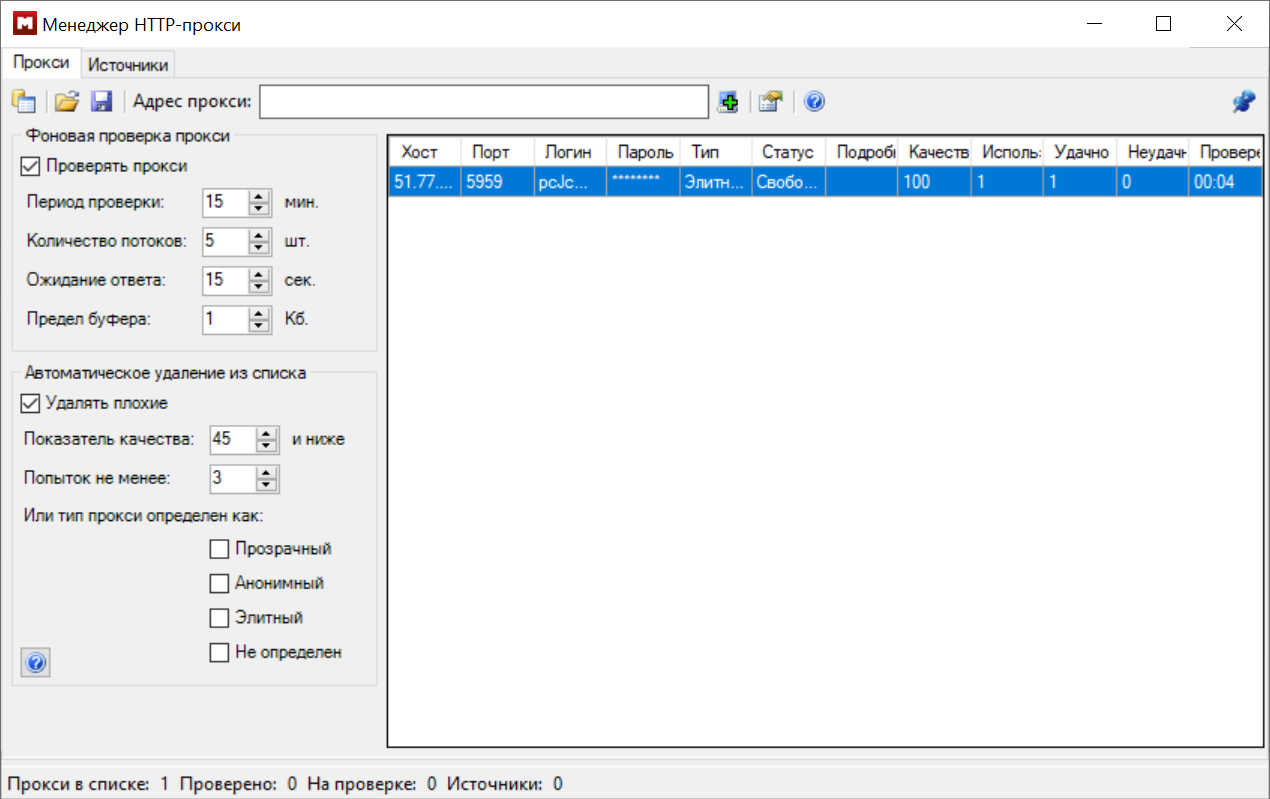Enable the 'Прозрачный' proxy type checkbox
1270x799 pixels.
pos(219,549)
